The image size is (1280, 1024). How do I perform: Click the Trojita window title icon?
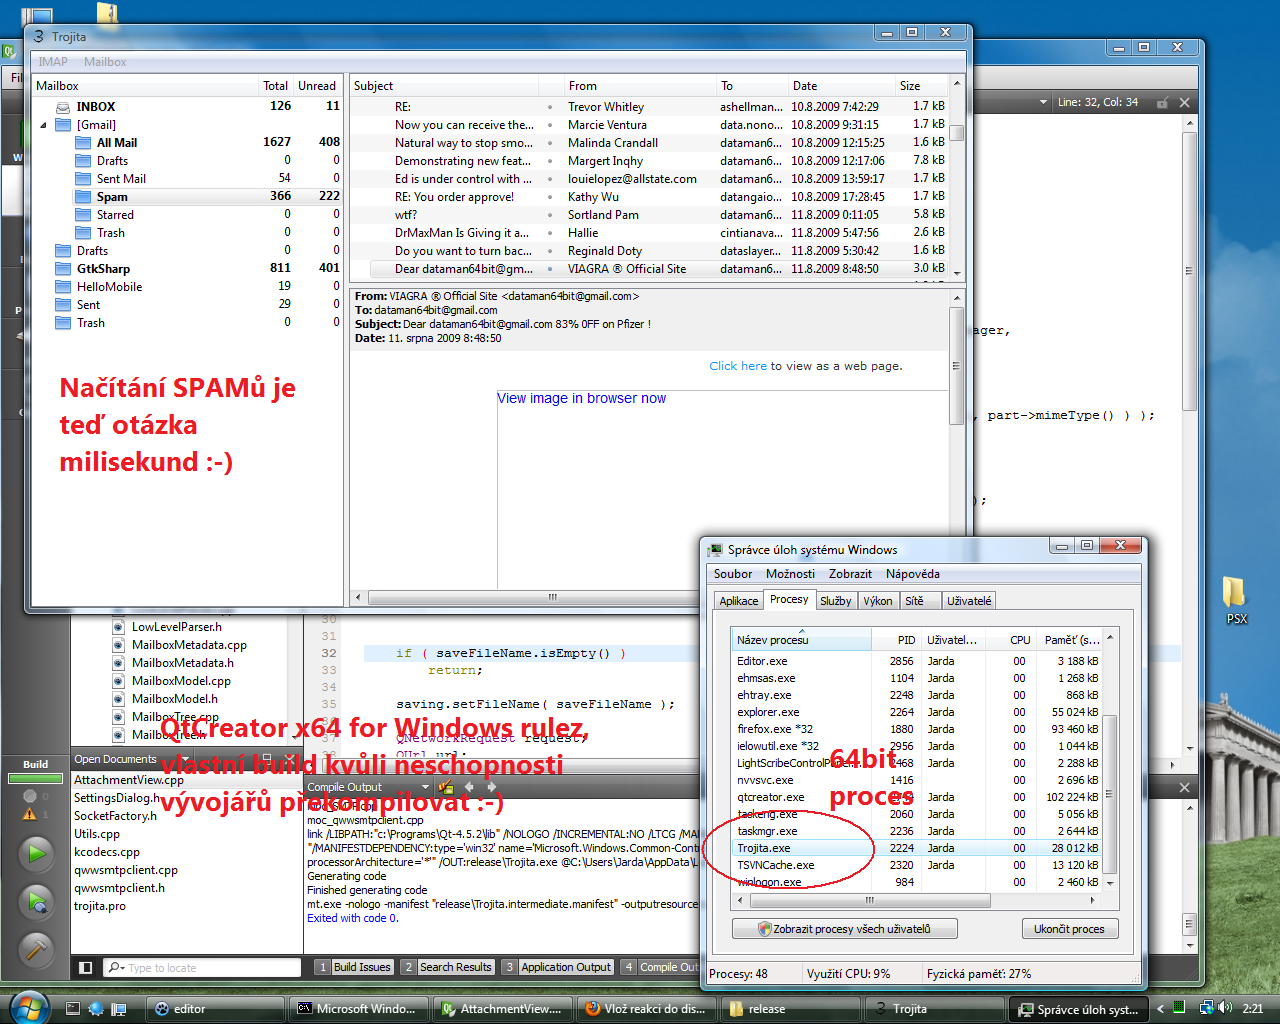[x=39, y=36]
